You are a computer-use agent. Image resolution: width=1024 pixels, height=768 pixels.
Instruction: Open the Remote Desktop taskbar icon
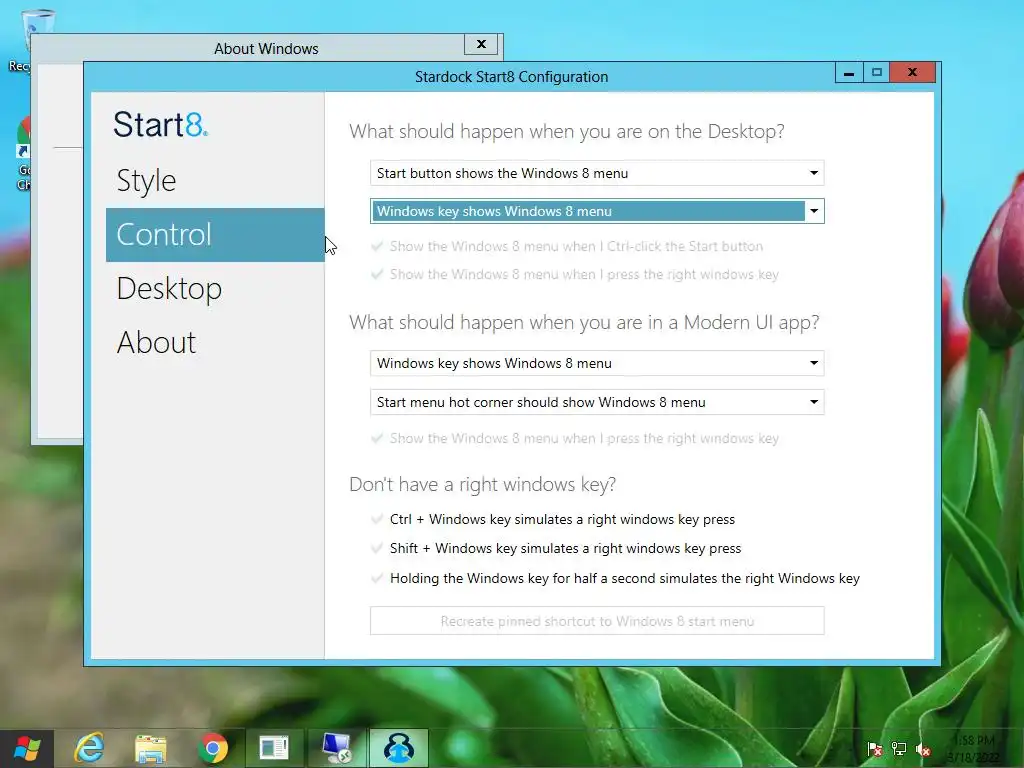[x=336, y=748]
